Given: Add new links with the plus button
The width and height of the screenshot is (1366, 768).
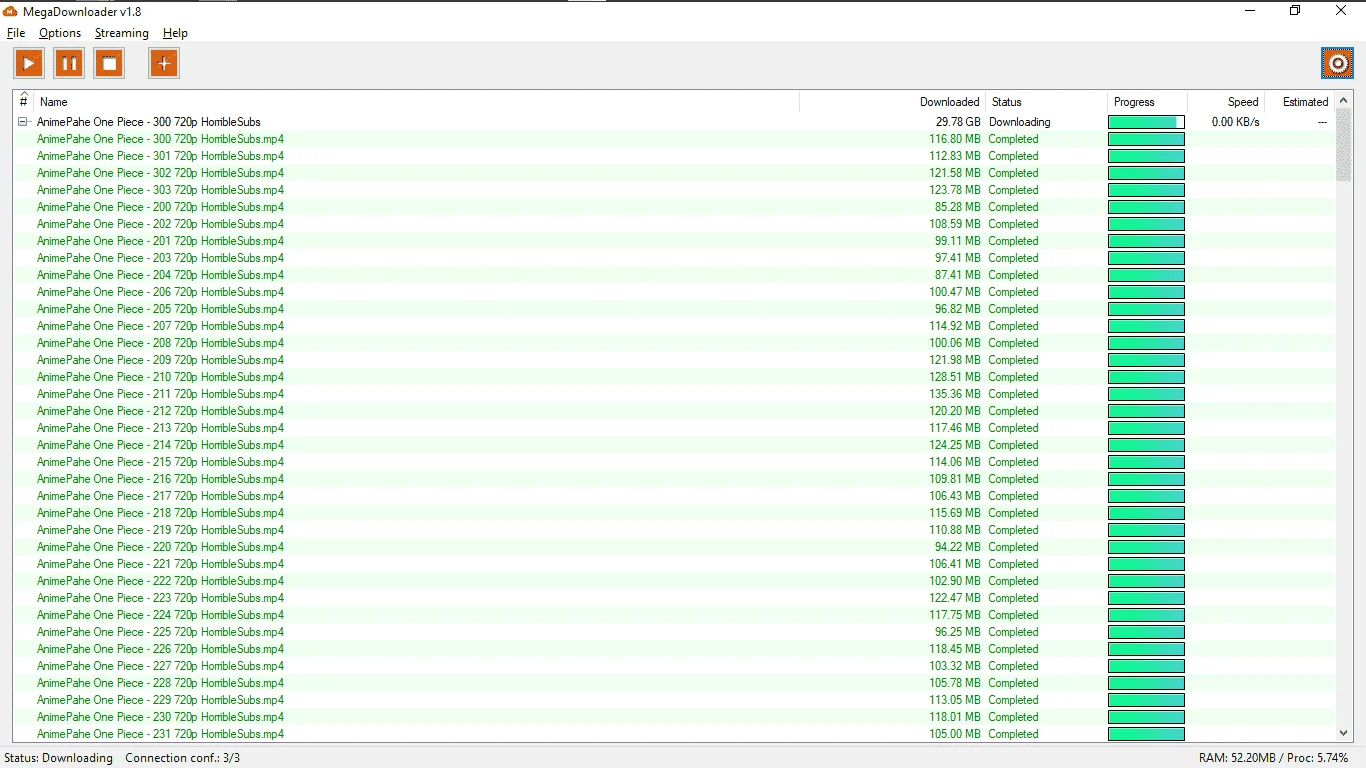Looking at the screenshot, I should [164, 64].
